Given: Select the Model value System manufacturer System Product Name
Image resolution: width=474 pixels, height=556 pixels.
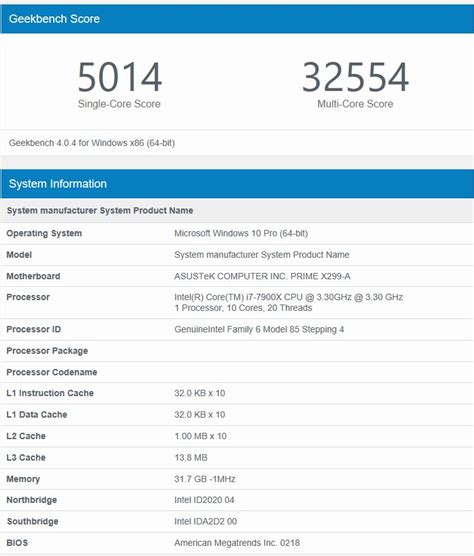Looking at the screenshot, I should [x=262, y=255].
